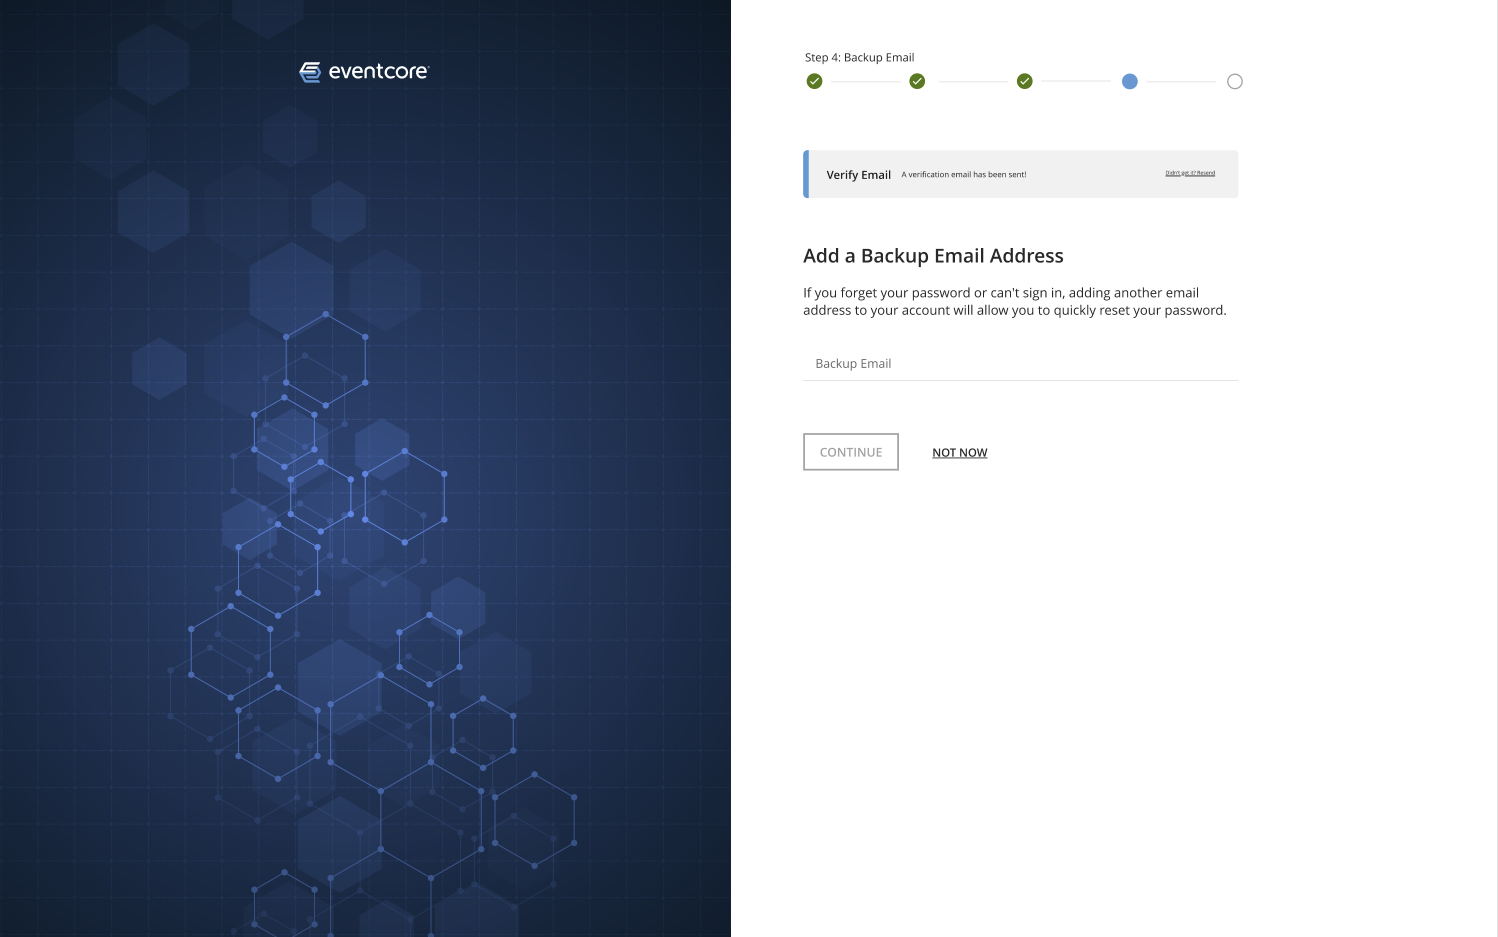Click the "Step 4: Backup Email" label
1498x937 pixels.
click(x=859, y=57)
